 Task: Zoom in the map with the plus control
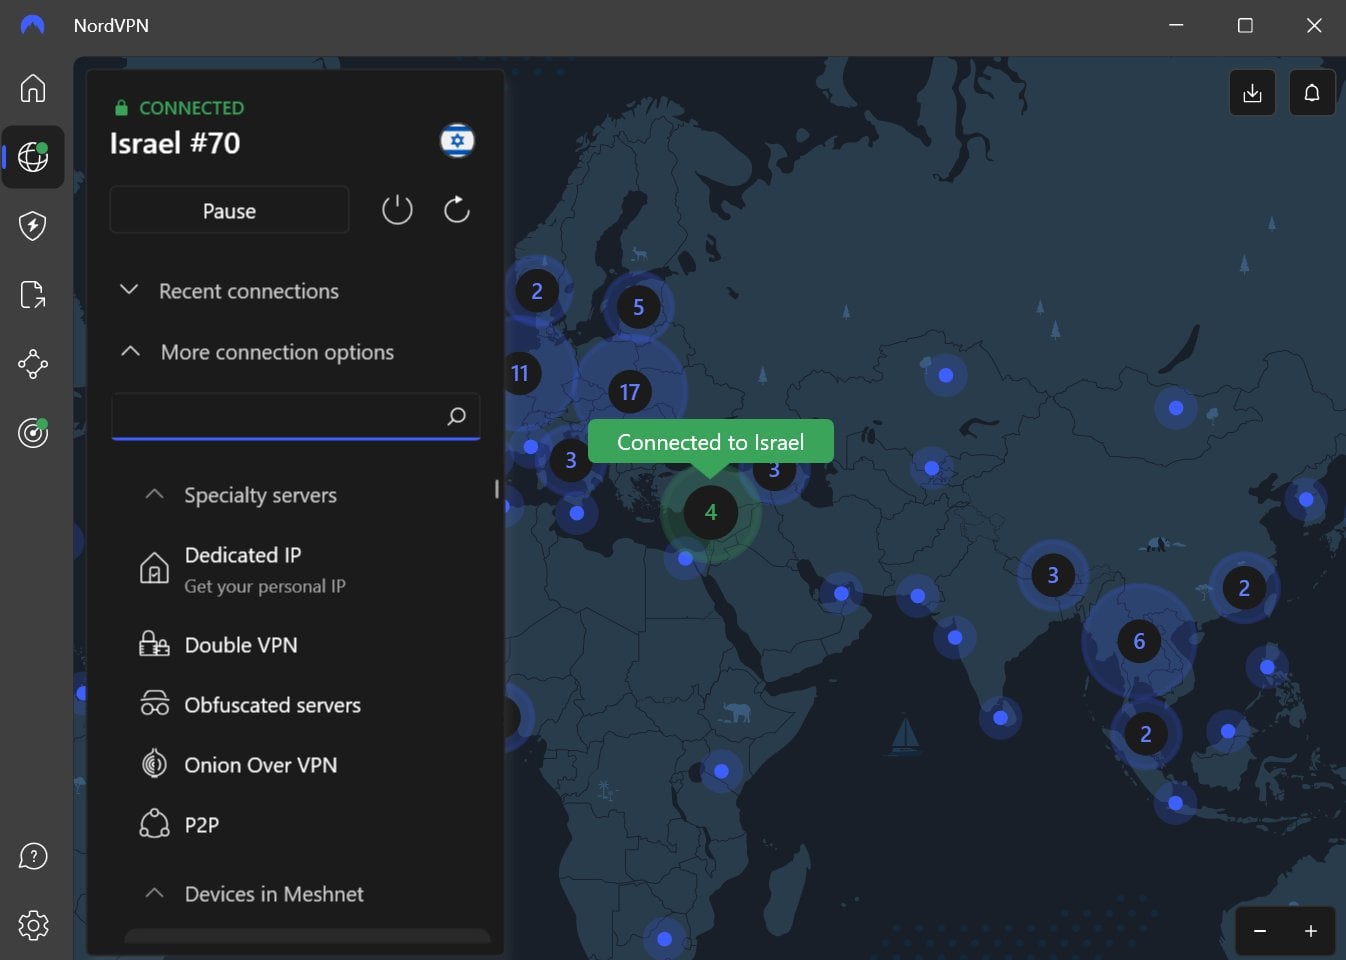click(x=1310, y=930)
